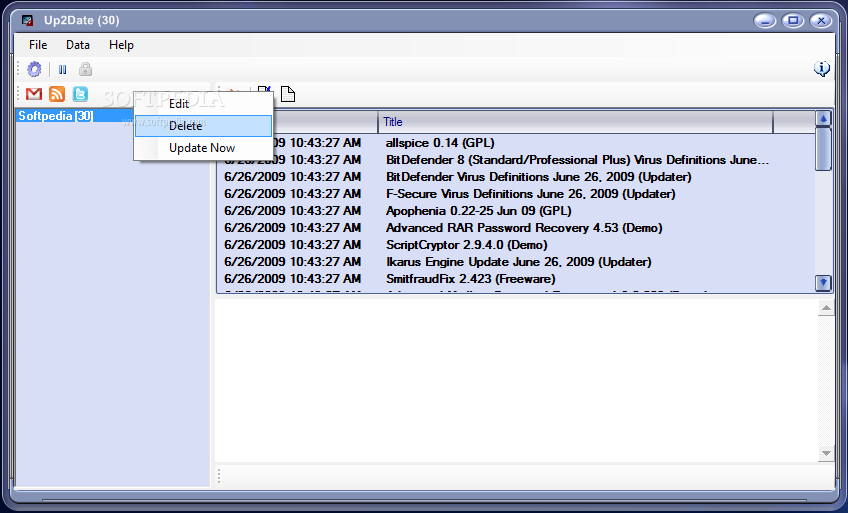Click inside the empty preview pane

[x=516, y=381]
